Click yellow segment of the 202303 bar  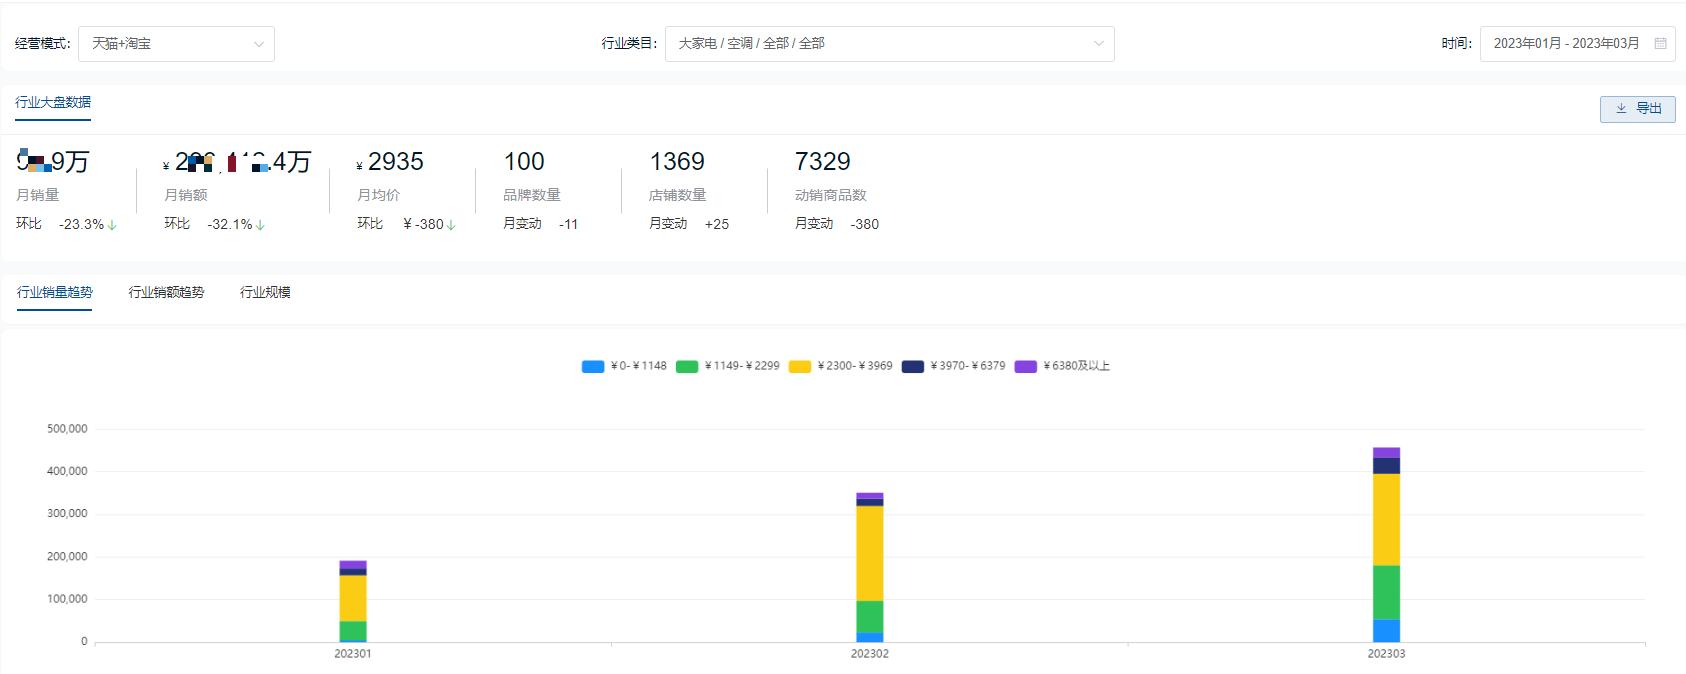(x=1386, y=520)
